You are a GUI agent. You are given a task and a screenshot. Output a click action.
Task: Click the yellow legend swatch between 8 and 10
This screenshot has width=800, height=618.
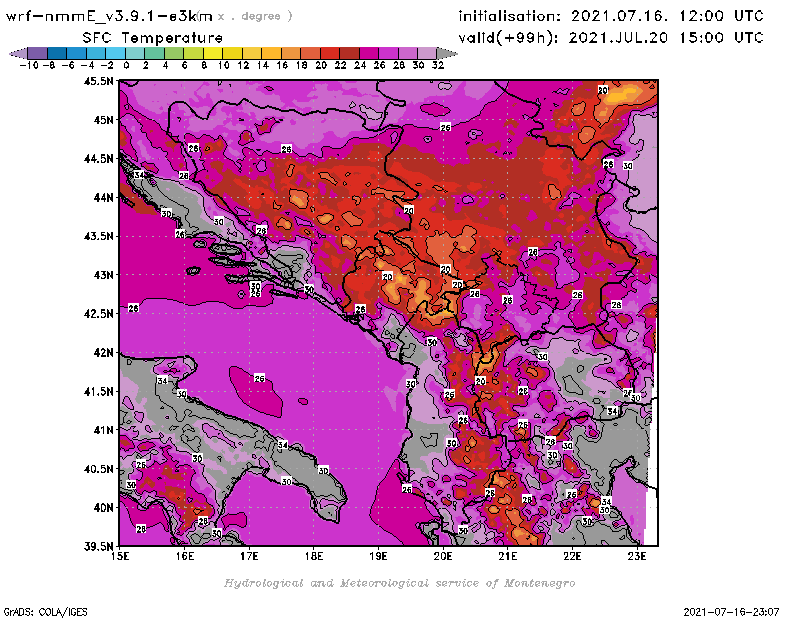213,54
